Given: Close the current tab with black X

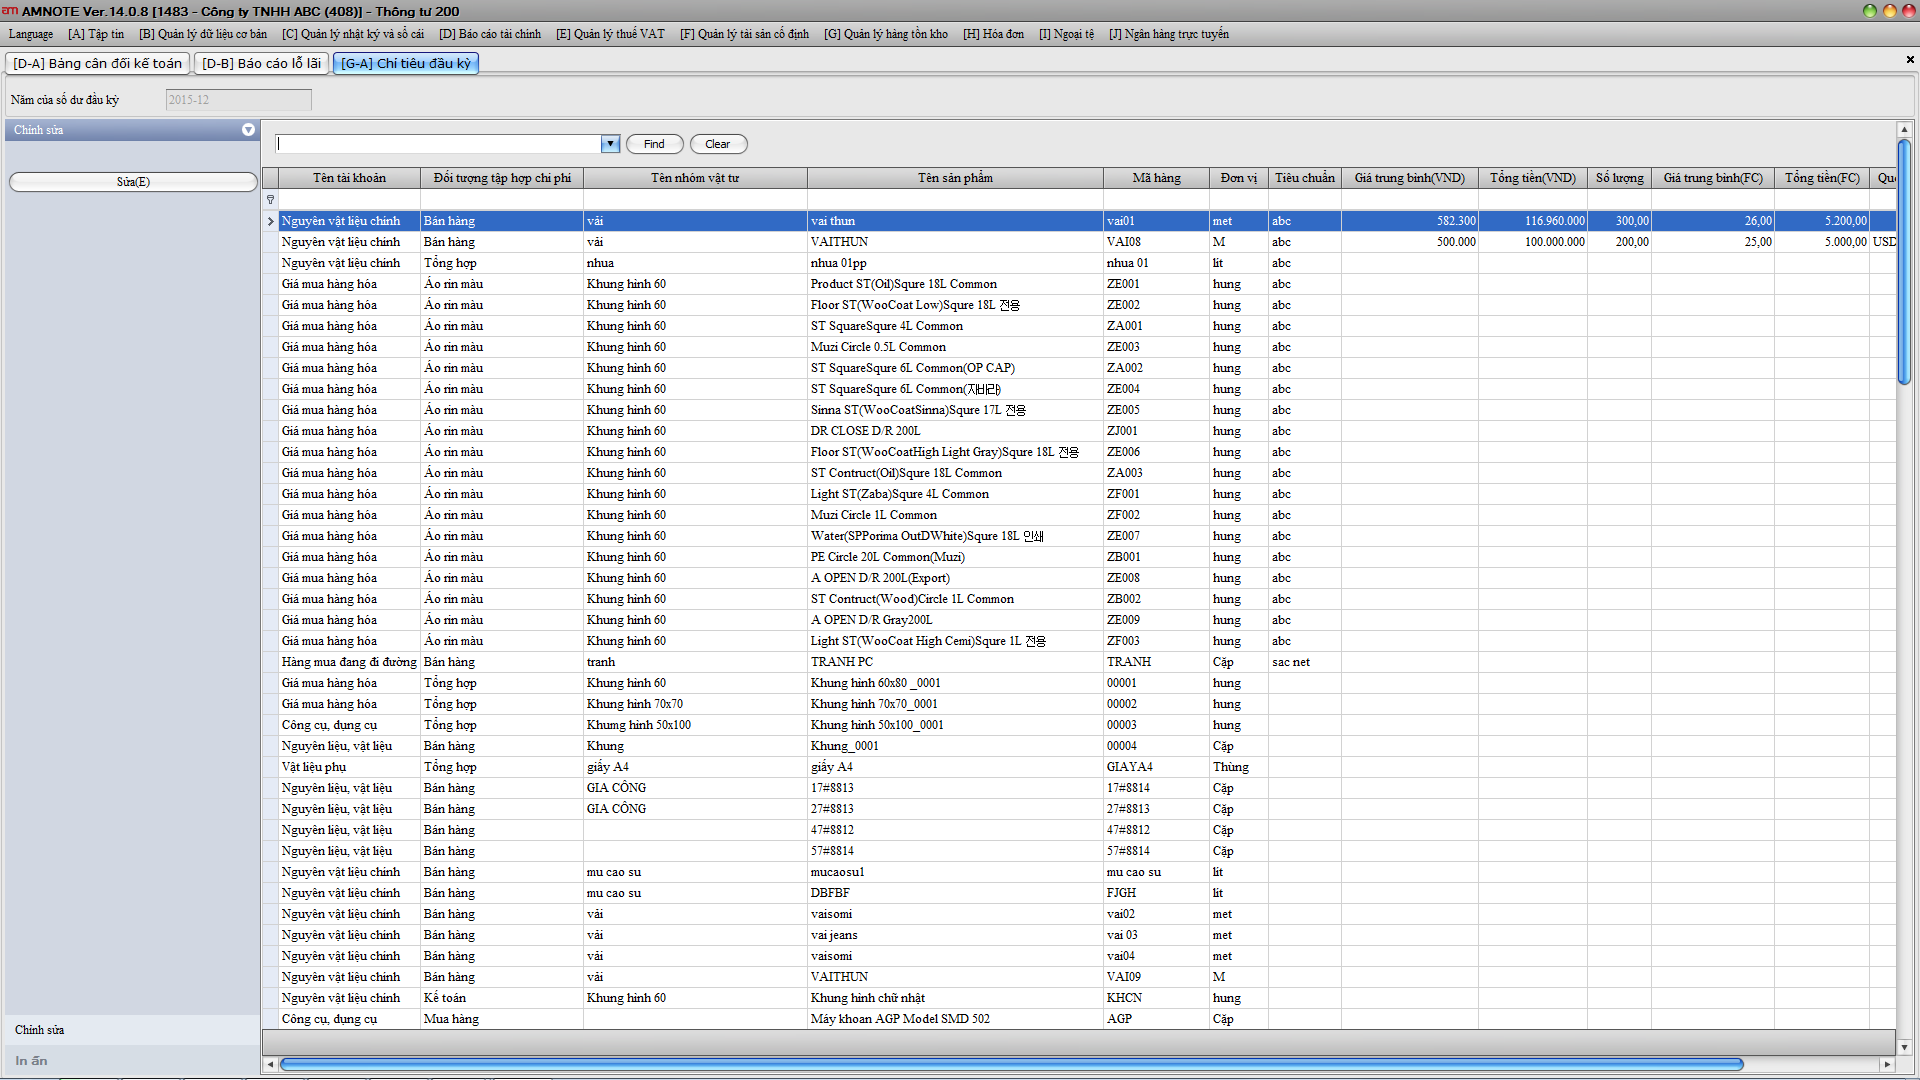Looking at the screenshot, I should click(1910, 60).
